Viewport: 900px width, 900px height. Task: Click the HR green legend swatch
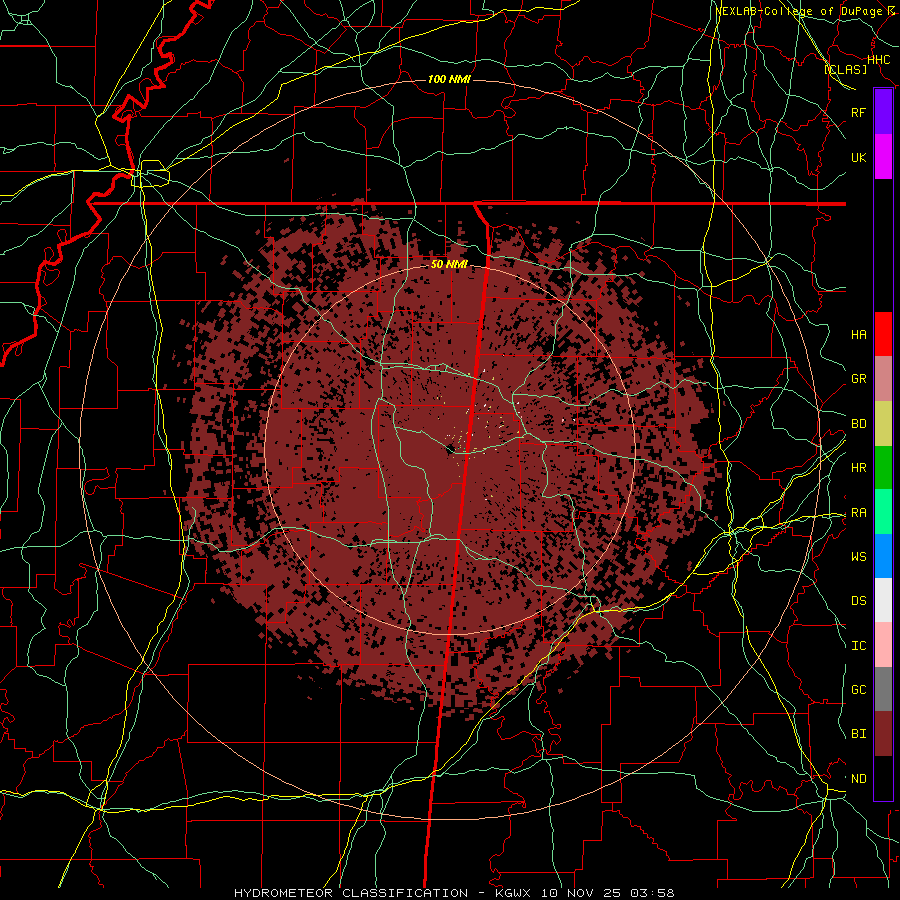coord(883,468)
